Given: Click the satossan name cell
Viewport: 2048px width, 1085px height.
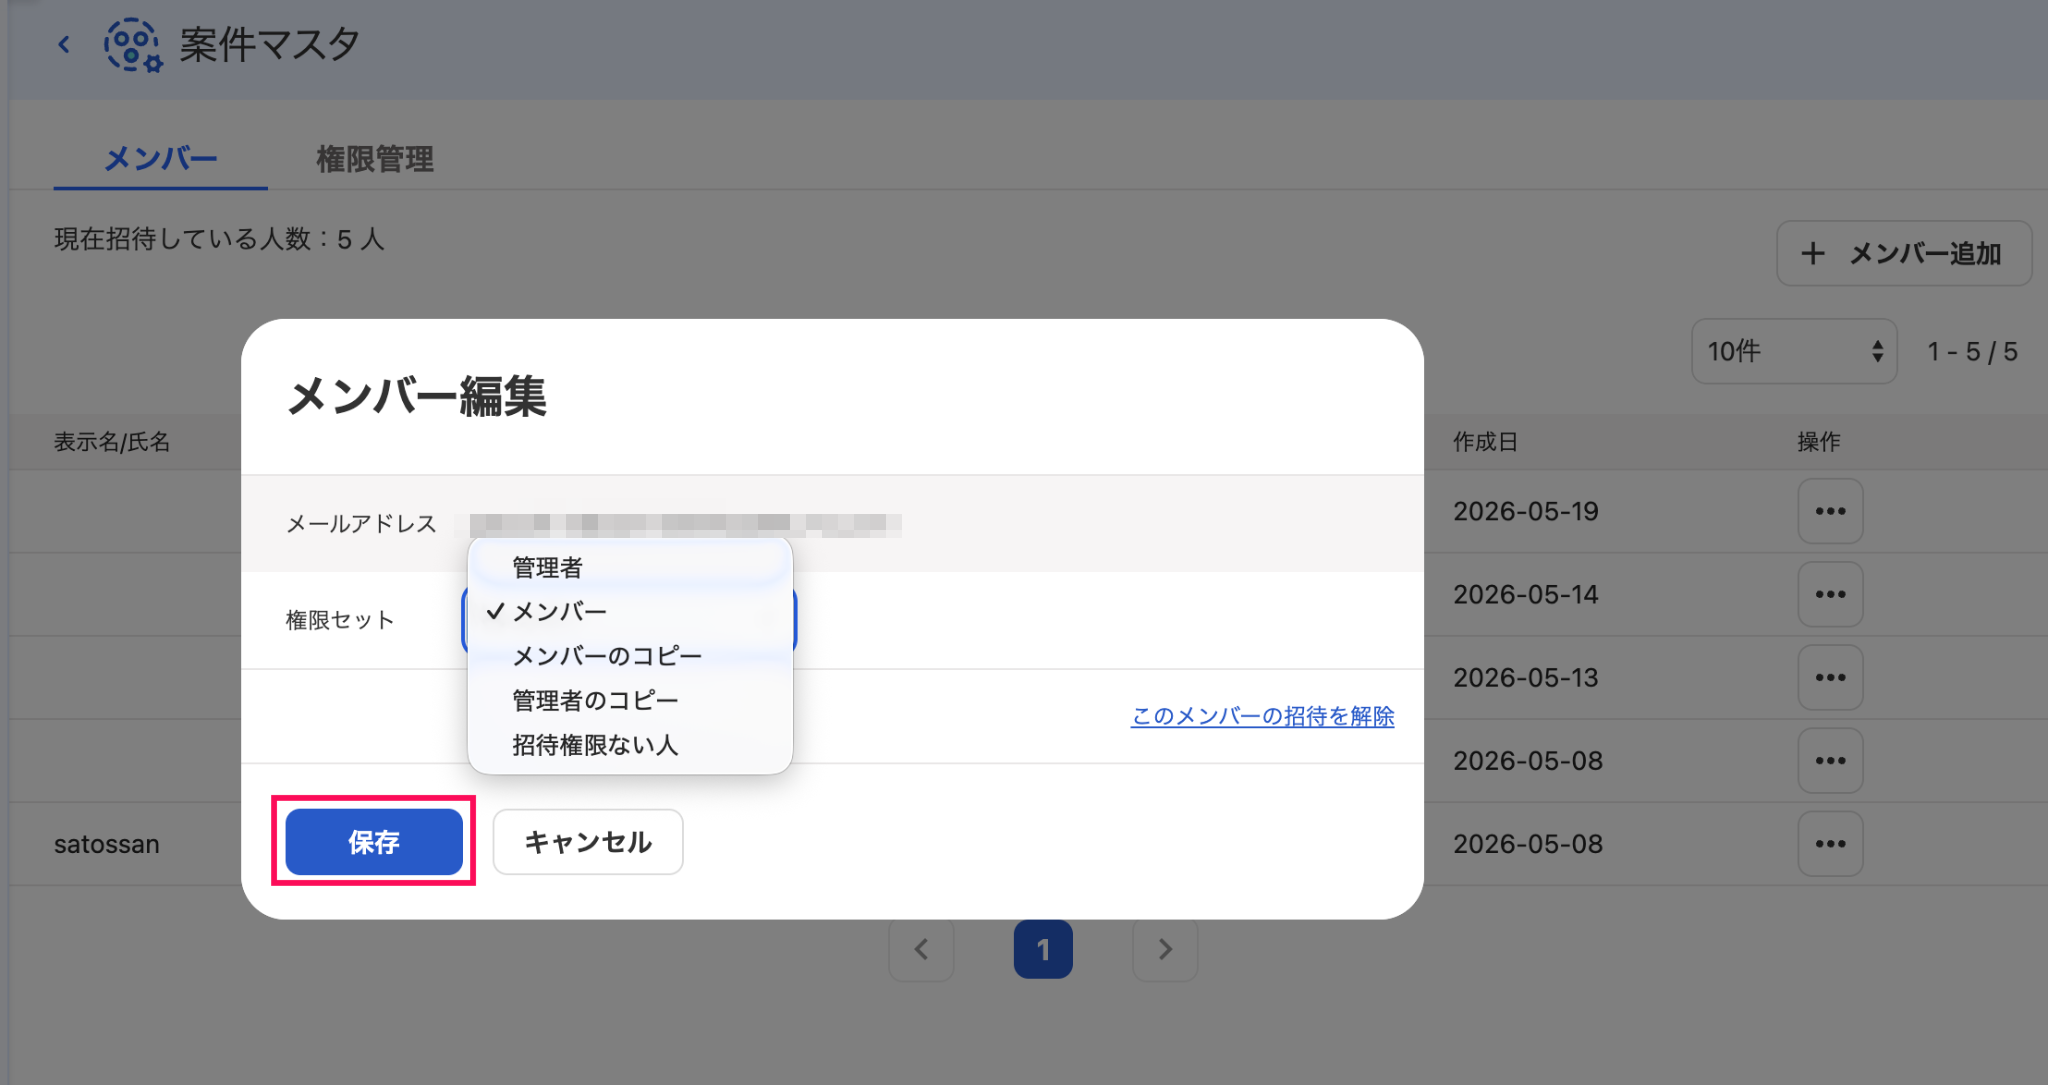Looking at the screenshot, I should coord(107,844).
